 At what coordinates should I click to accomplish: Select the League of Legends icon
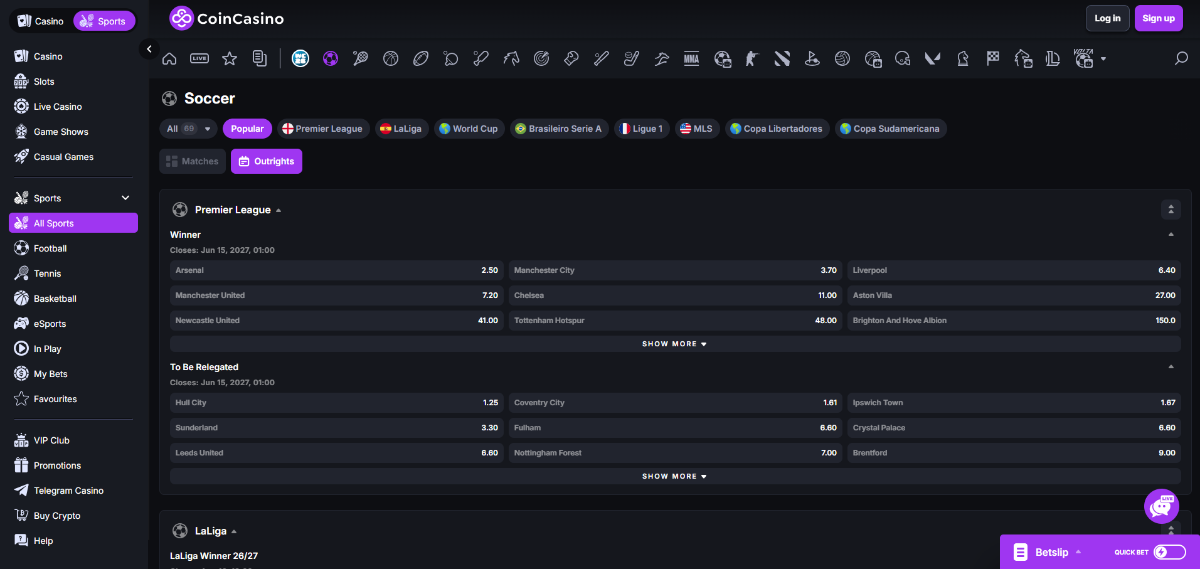(1052, 59)
